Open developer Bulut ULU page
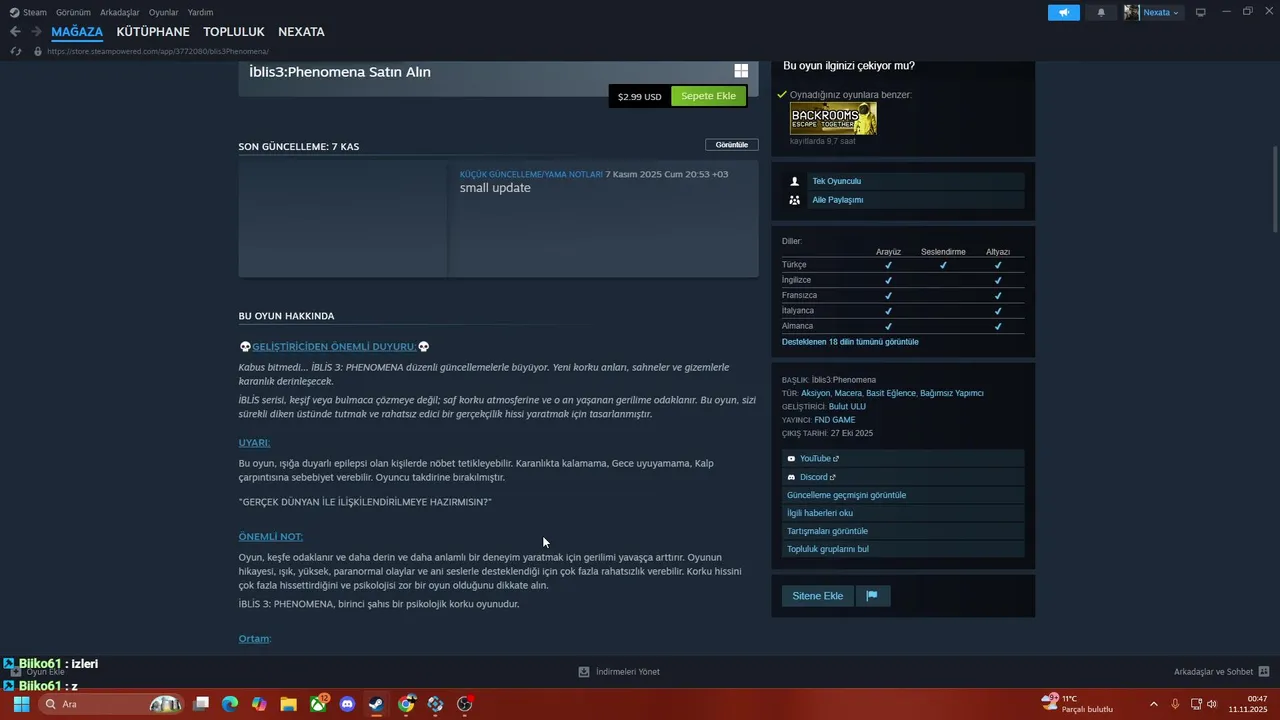 coord(847,407)
